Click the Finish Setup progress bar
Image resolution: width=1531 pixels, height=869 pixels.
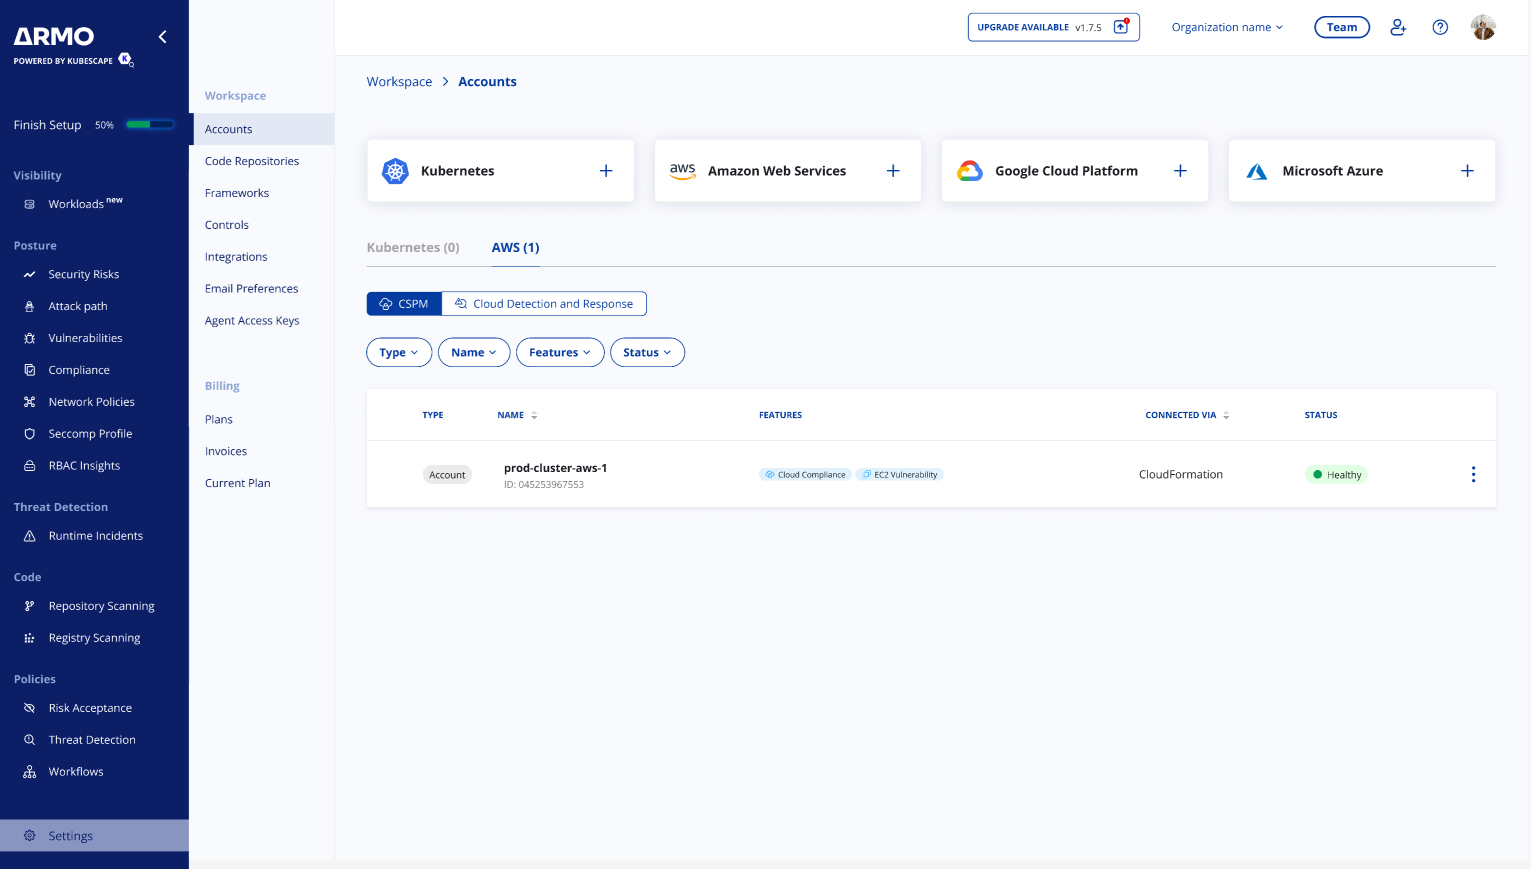point(150,125)
